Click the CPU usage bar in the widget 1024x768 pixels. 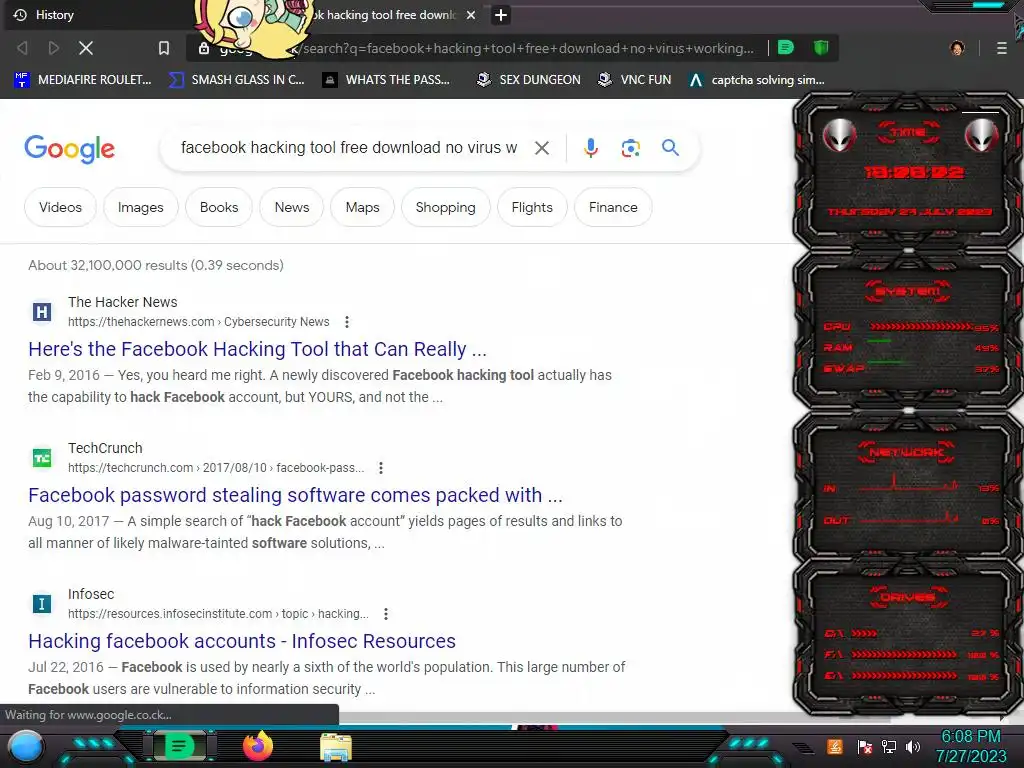pyautogui.click(x=921, y=327)
